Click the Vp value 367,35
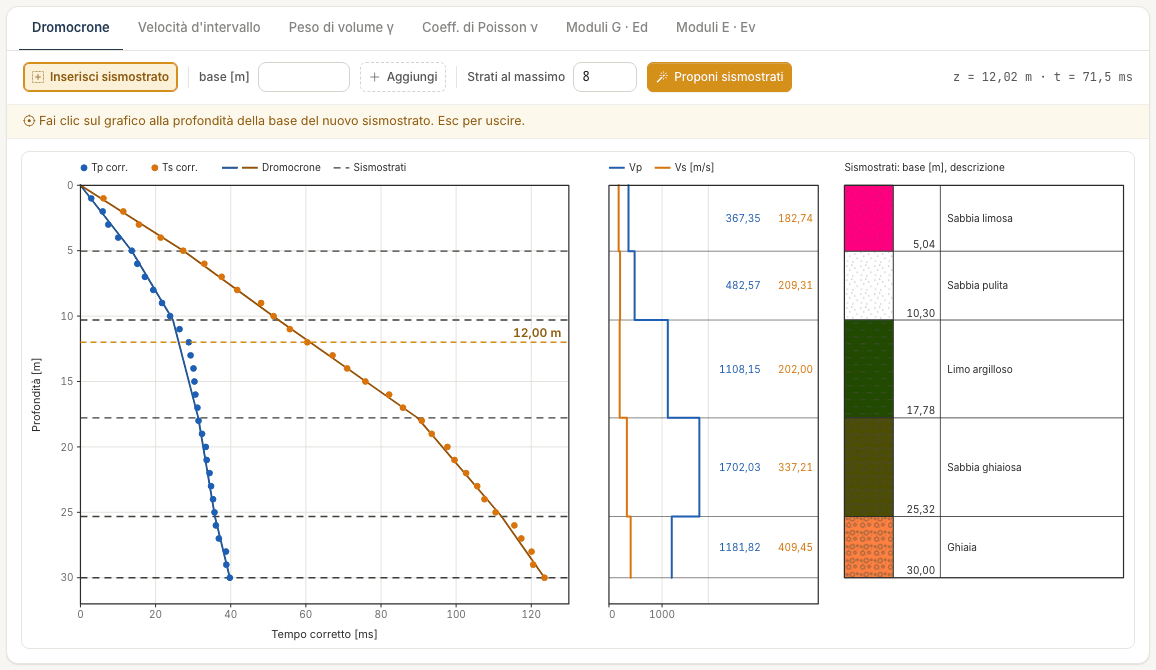1156x670 pixels. pyautogui.click(x=742, y=218)
